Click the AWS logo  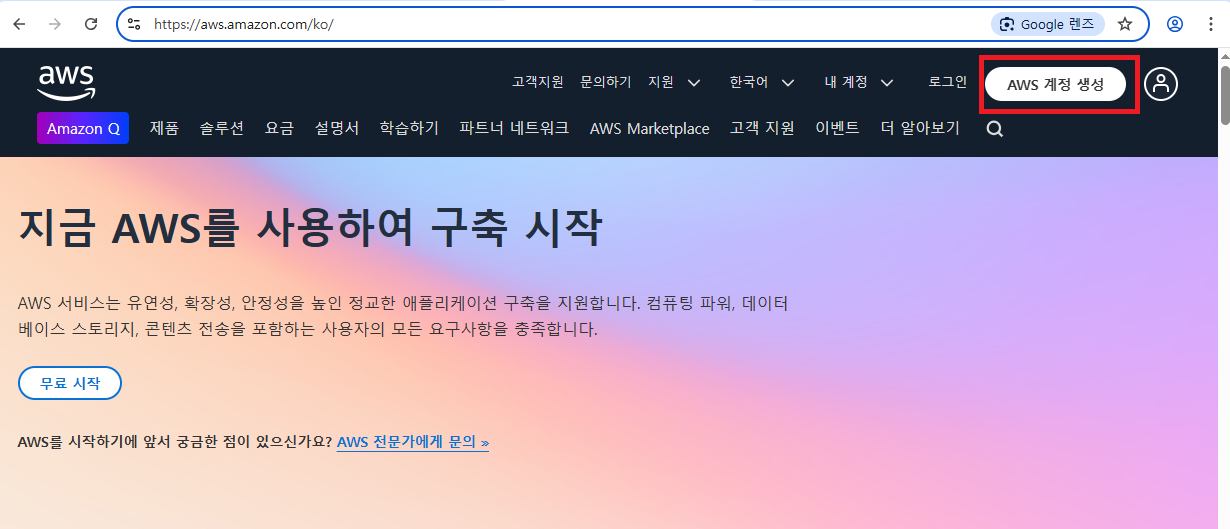tap(66, 82)
